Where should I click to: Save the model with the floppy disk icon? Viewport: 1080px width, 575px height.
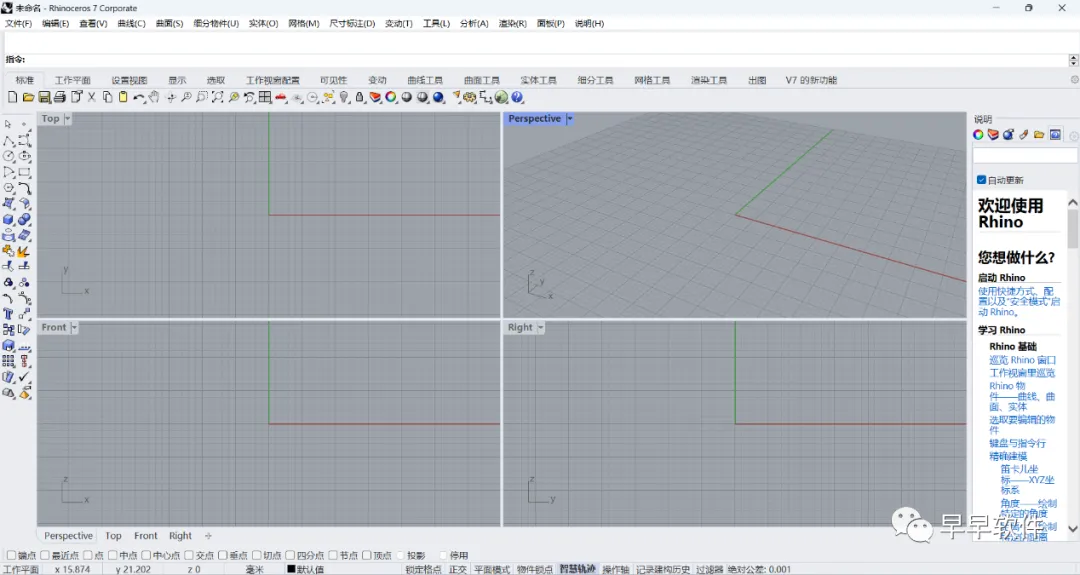(44, 97)
